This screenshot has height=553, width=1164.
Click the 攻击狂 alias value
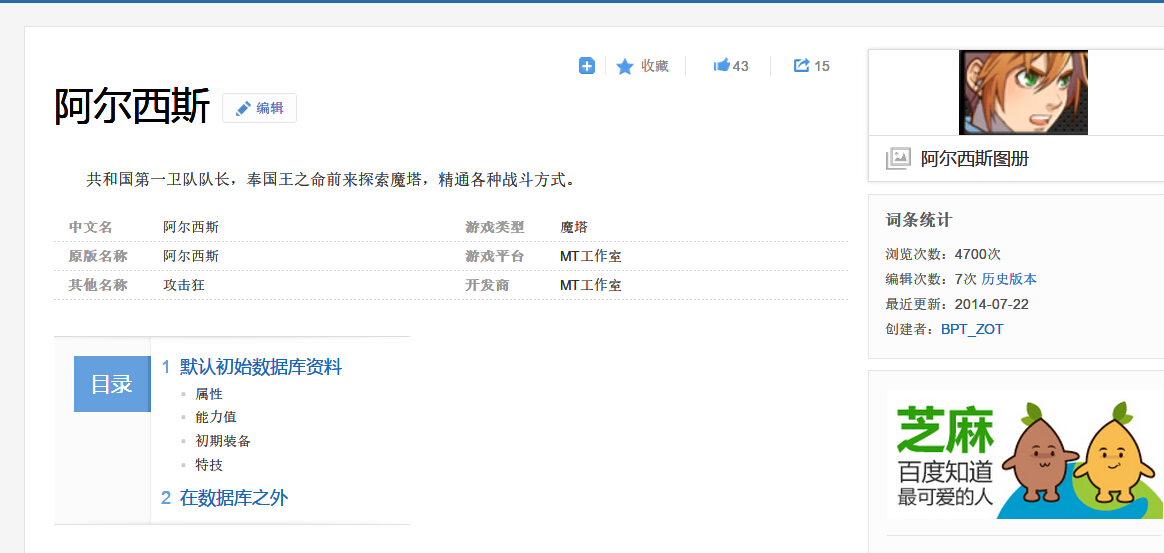pos(183,285)
